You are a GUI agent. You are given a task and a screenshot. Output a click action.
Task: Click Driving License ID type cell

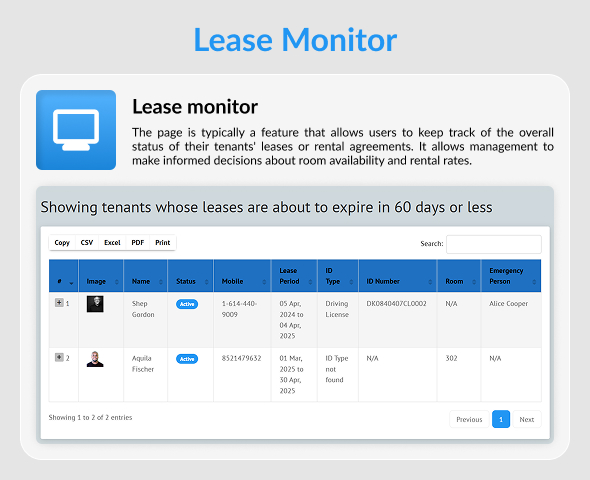point(337,309)
